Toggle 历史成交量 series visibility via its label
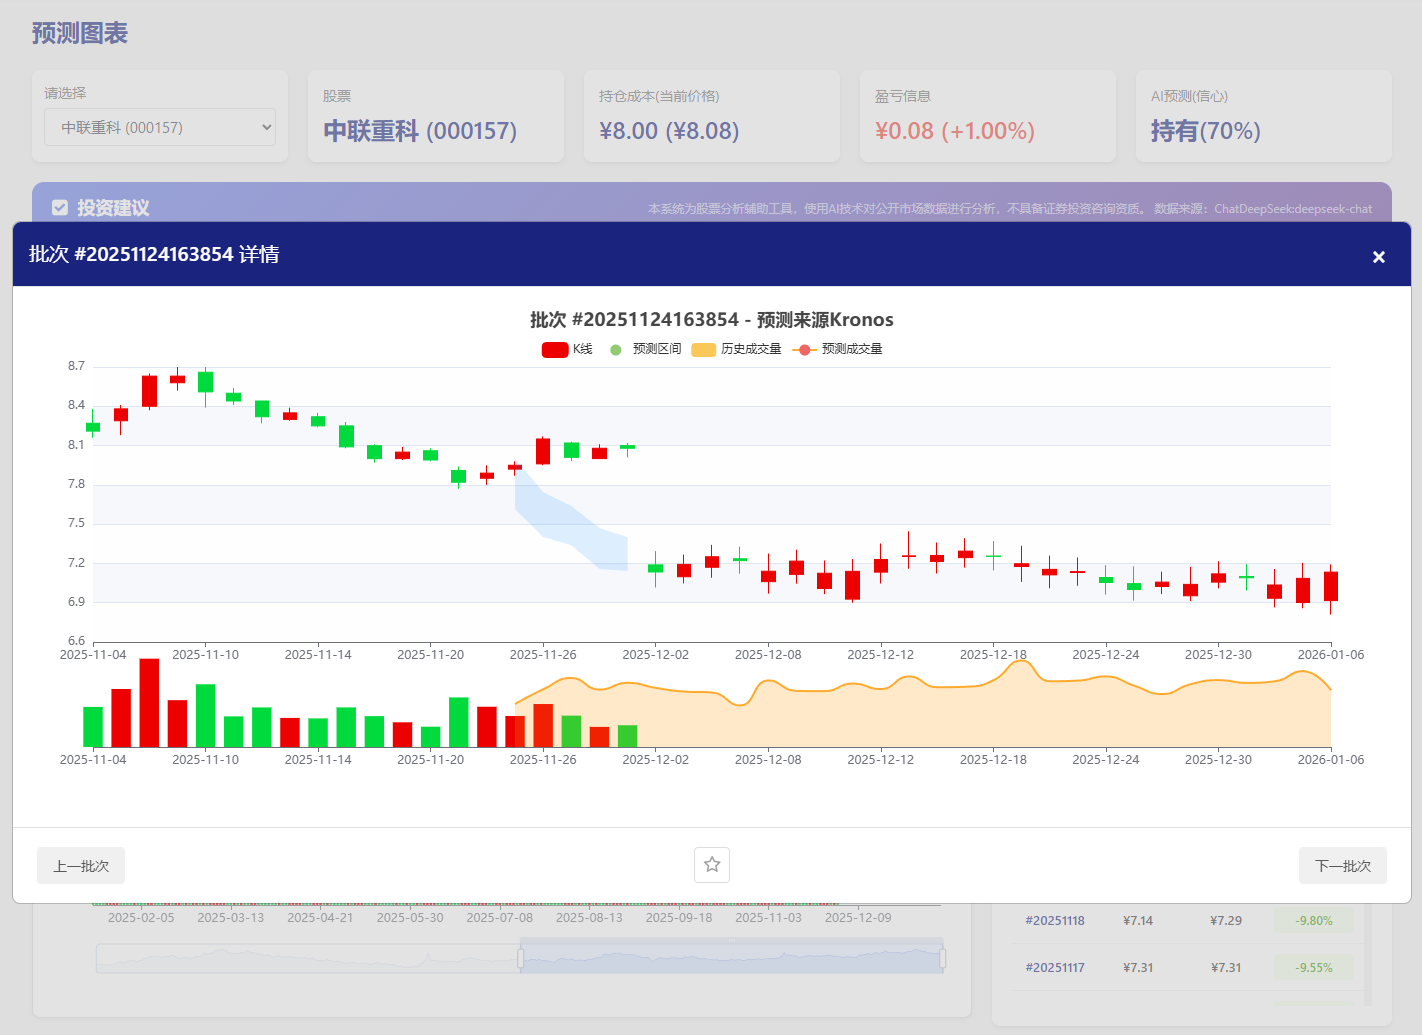Viewport: 1422px width, 1035px height. 751,349
